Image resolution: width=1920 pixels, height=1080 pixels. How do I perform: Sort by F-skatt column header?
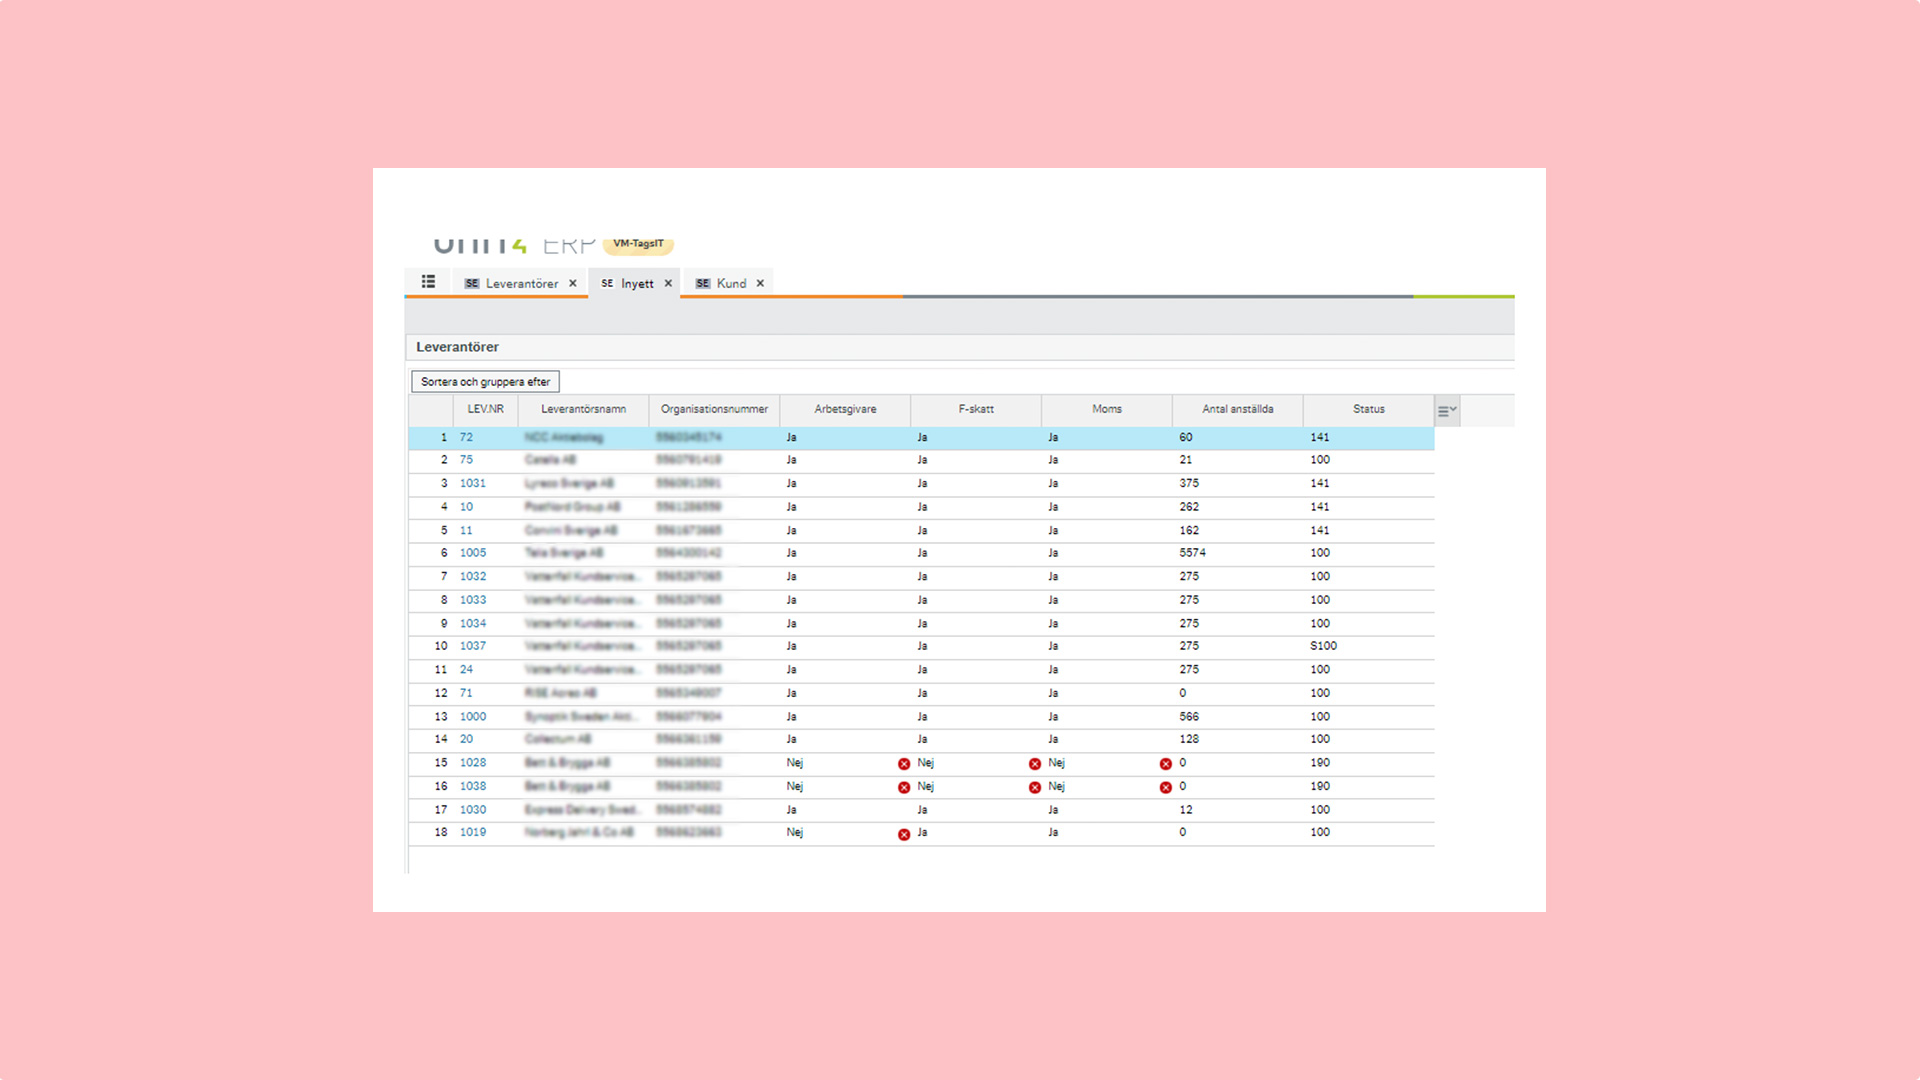click(x=976, y=409)
